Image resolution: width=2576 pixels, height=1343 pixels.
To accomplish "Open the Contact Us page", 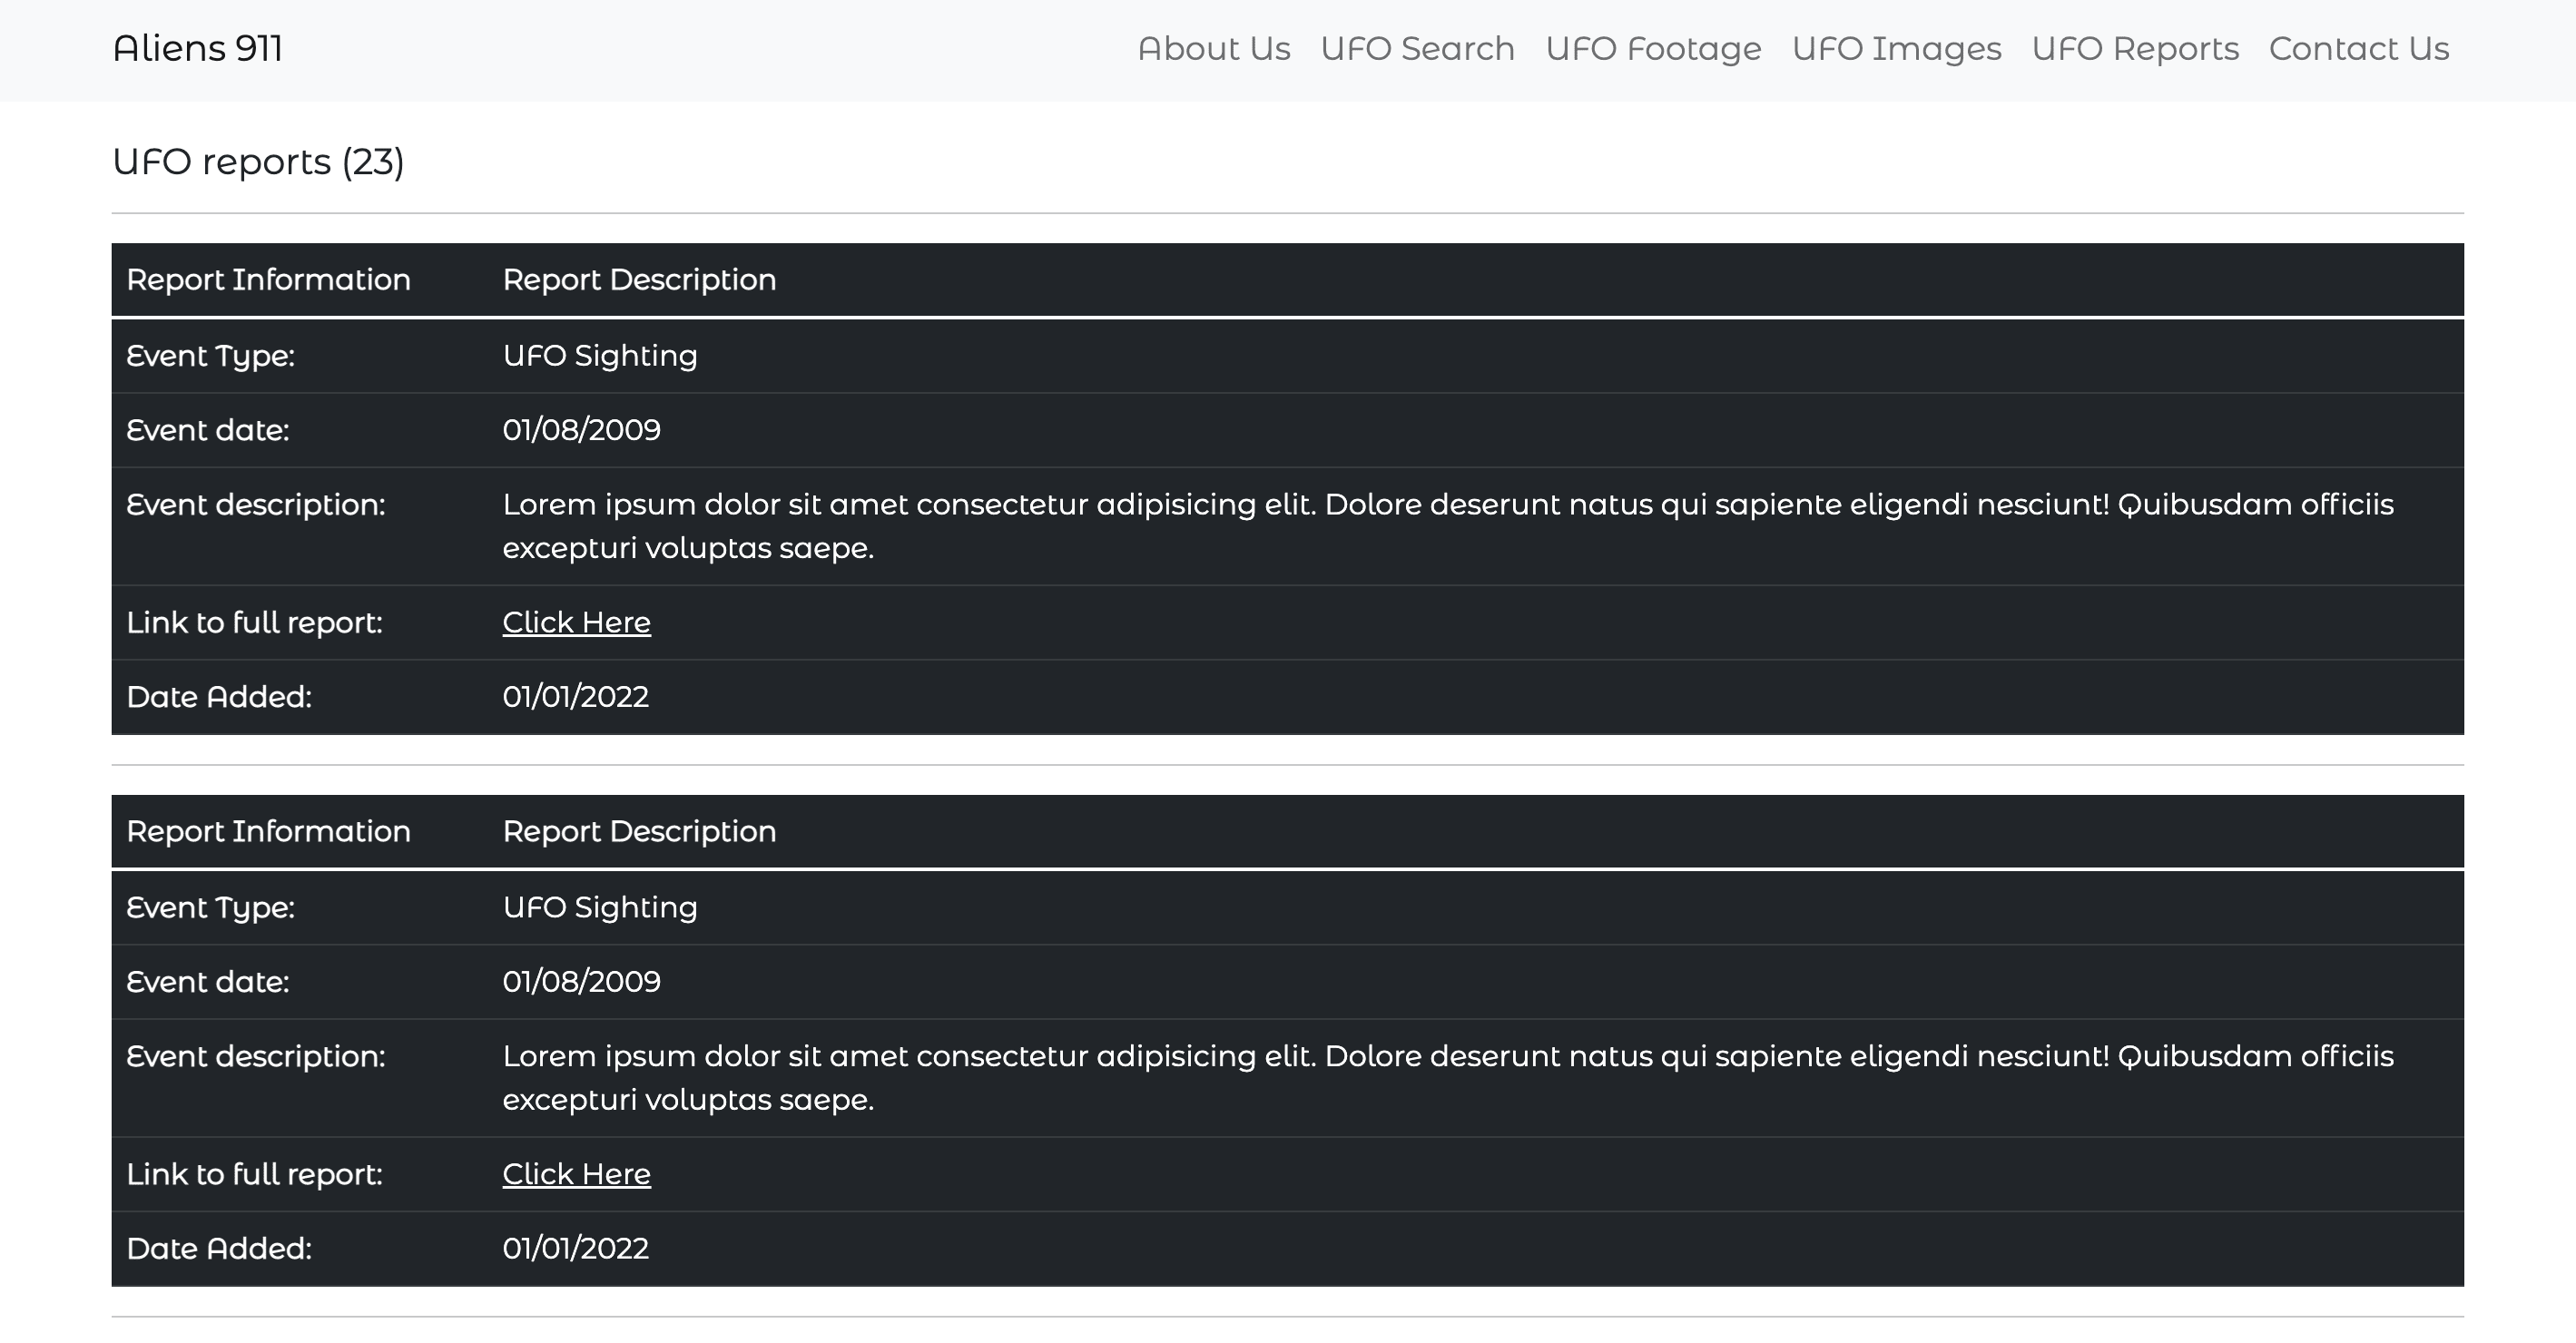I will [2359, 49].
